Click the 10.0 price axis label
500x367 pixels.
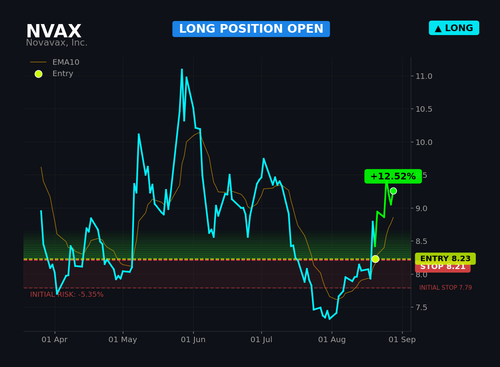(x=424, y=142)
